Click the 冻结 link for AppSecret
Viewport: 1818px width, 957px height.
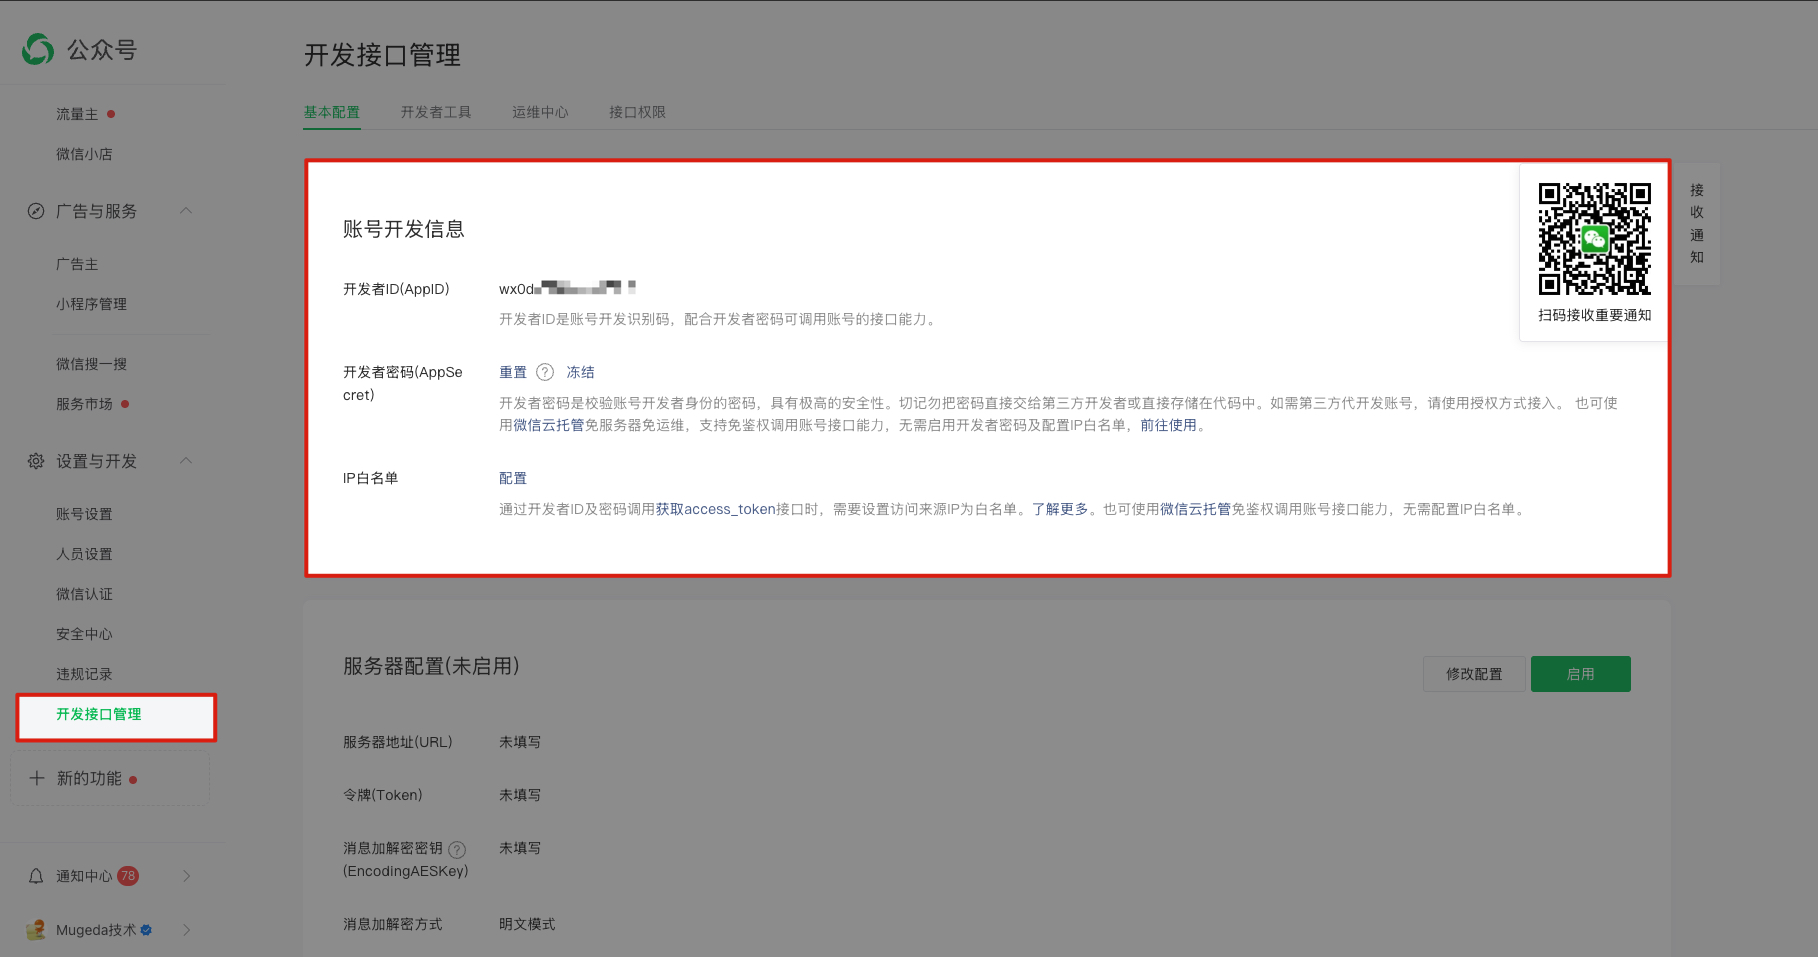pos(580,372)
